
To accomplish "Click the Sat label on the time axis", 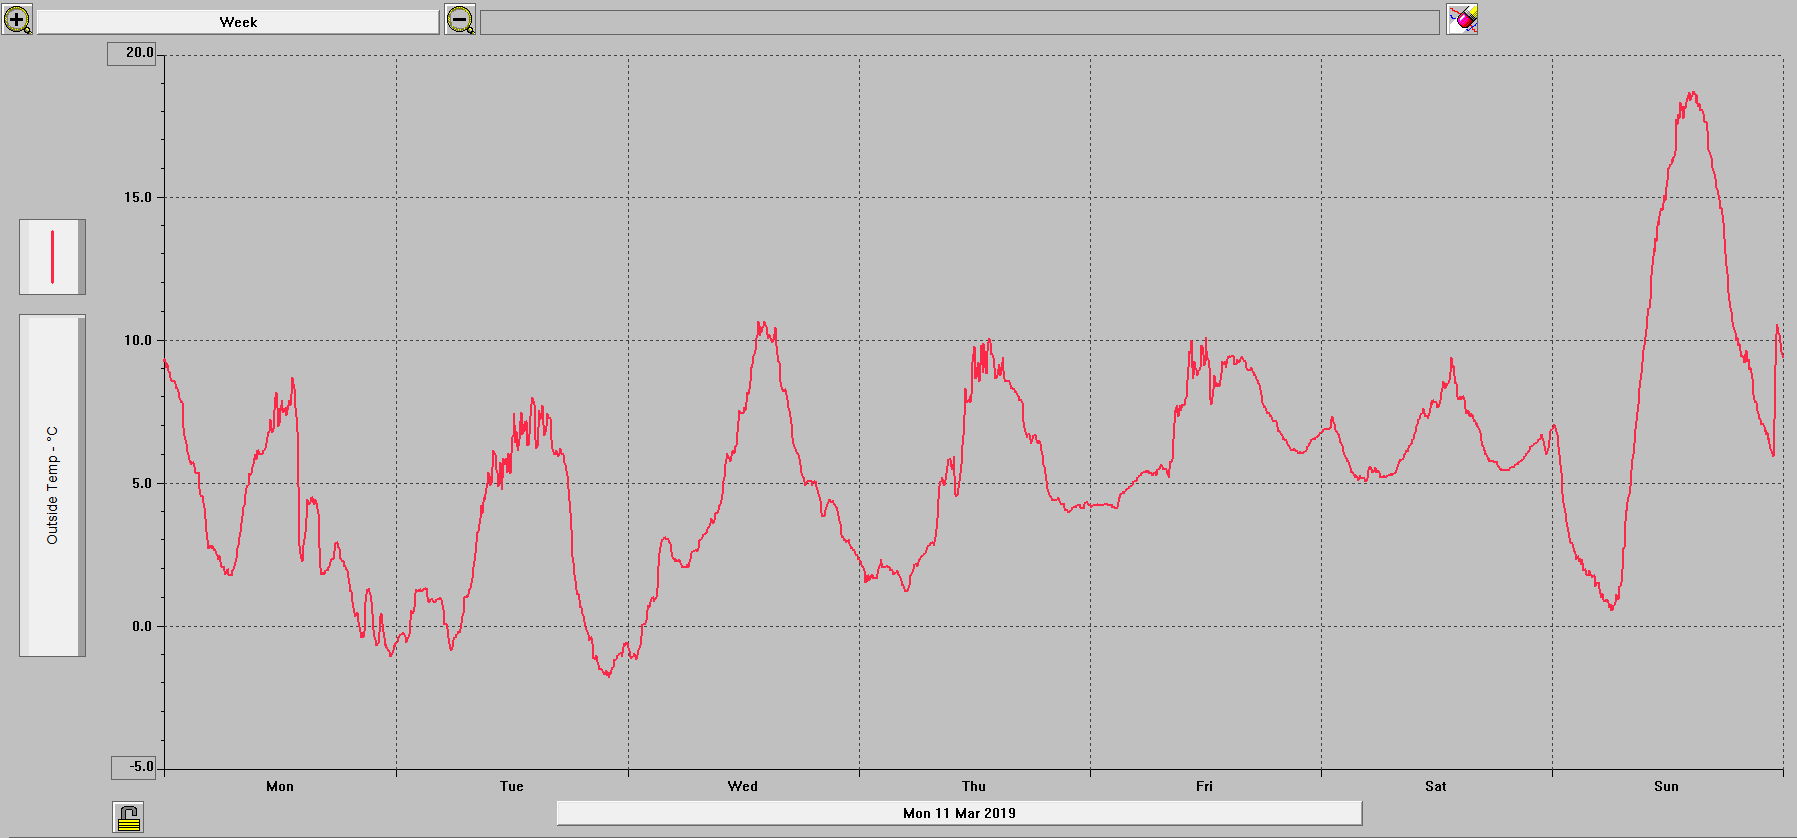I will pos(1435,786).
